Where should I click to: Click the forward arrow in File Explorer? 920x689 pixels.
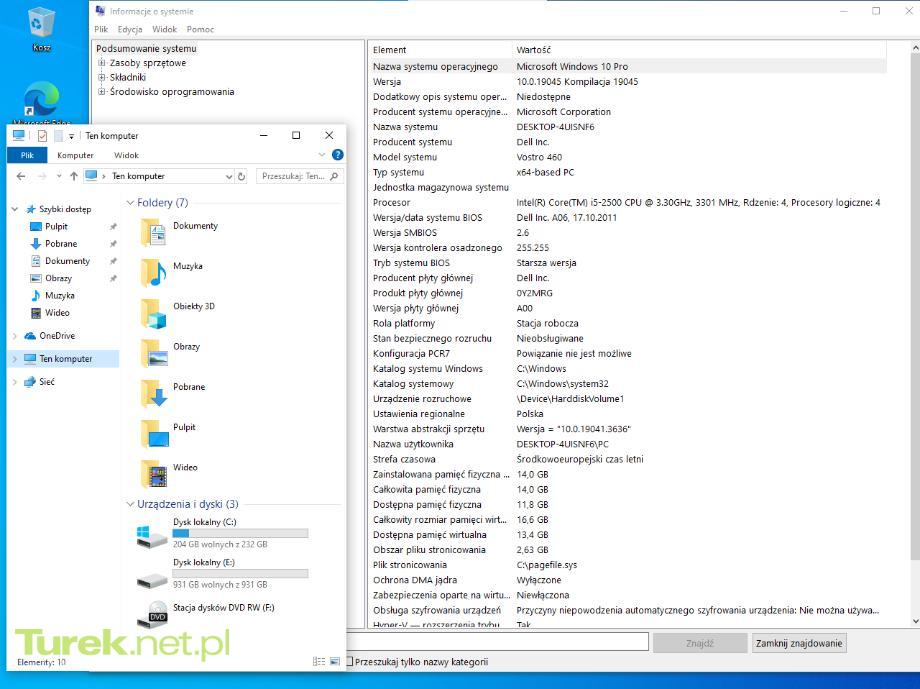(x=42, y=176)
